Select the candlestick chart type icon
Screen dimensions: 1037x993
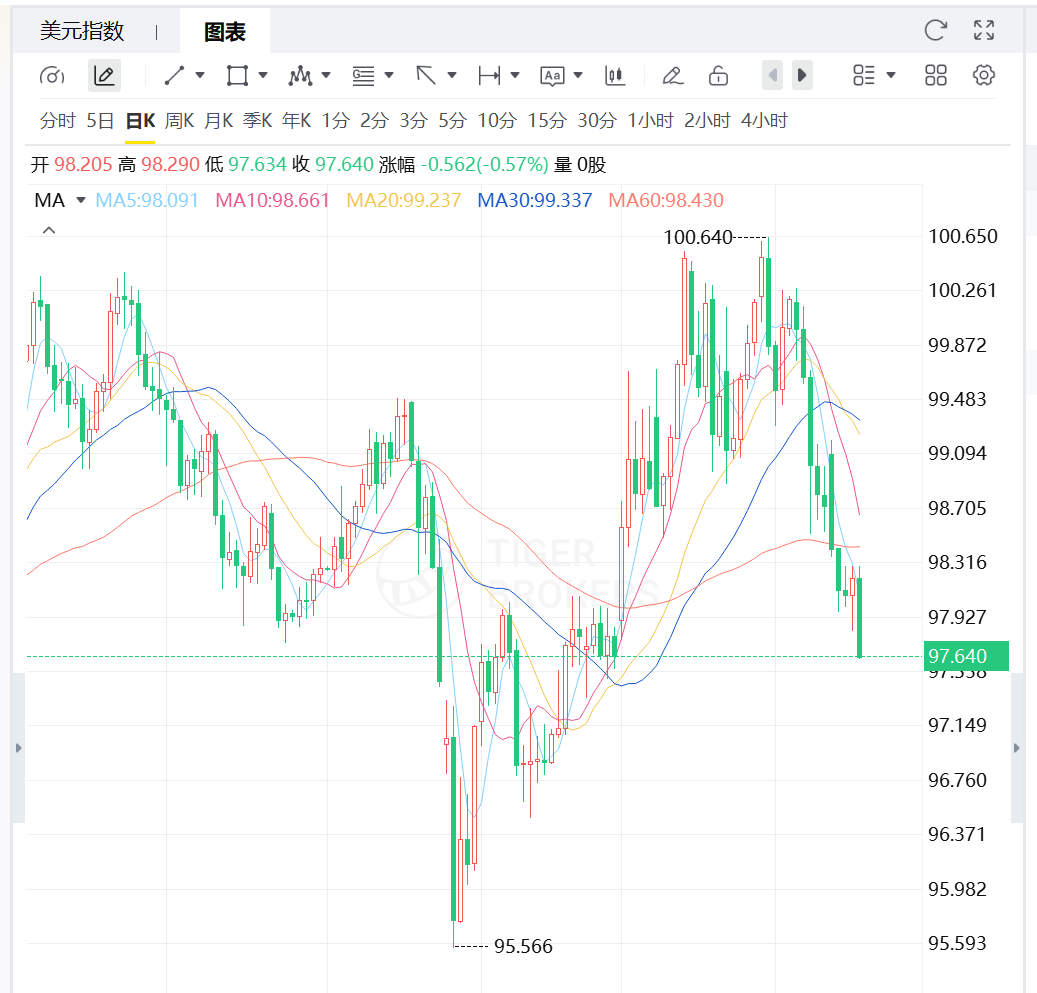point(614,75)
